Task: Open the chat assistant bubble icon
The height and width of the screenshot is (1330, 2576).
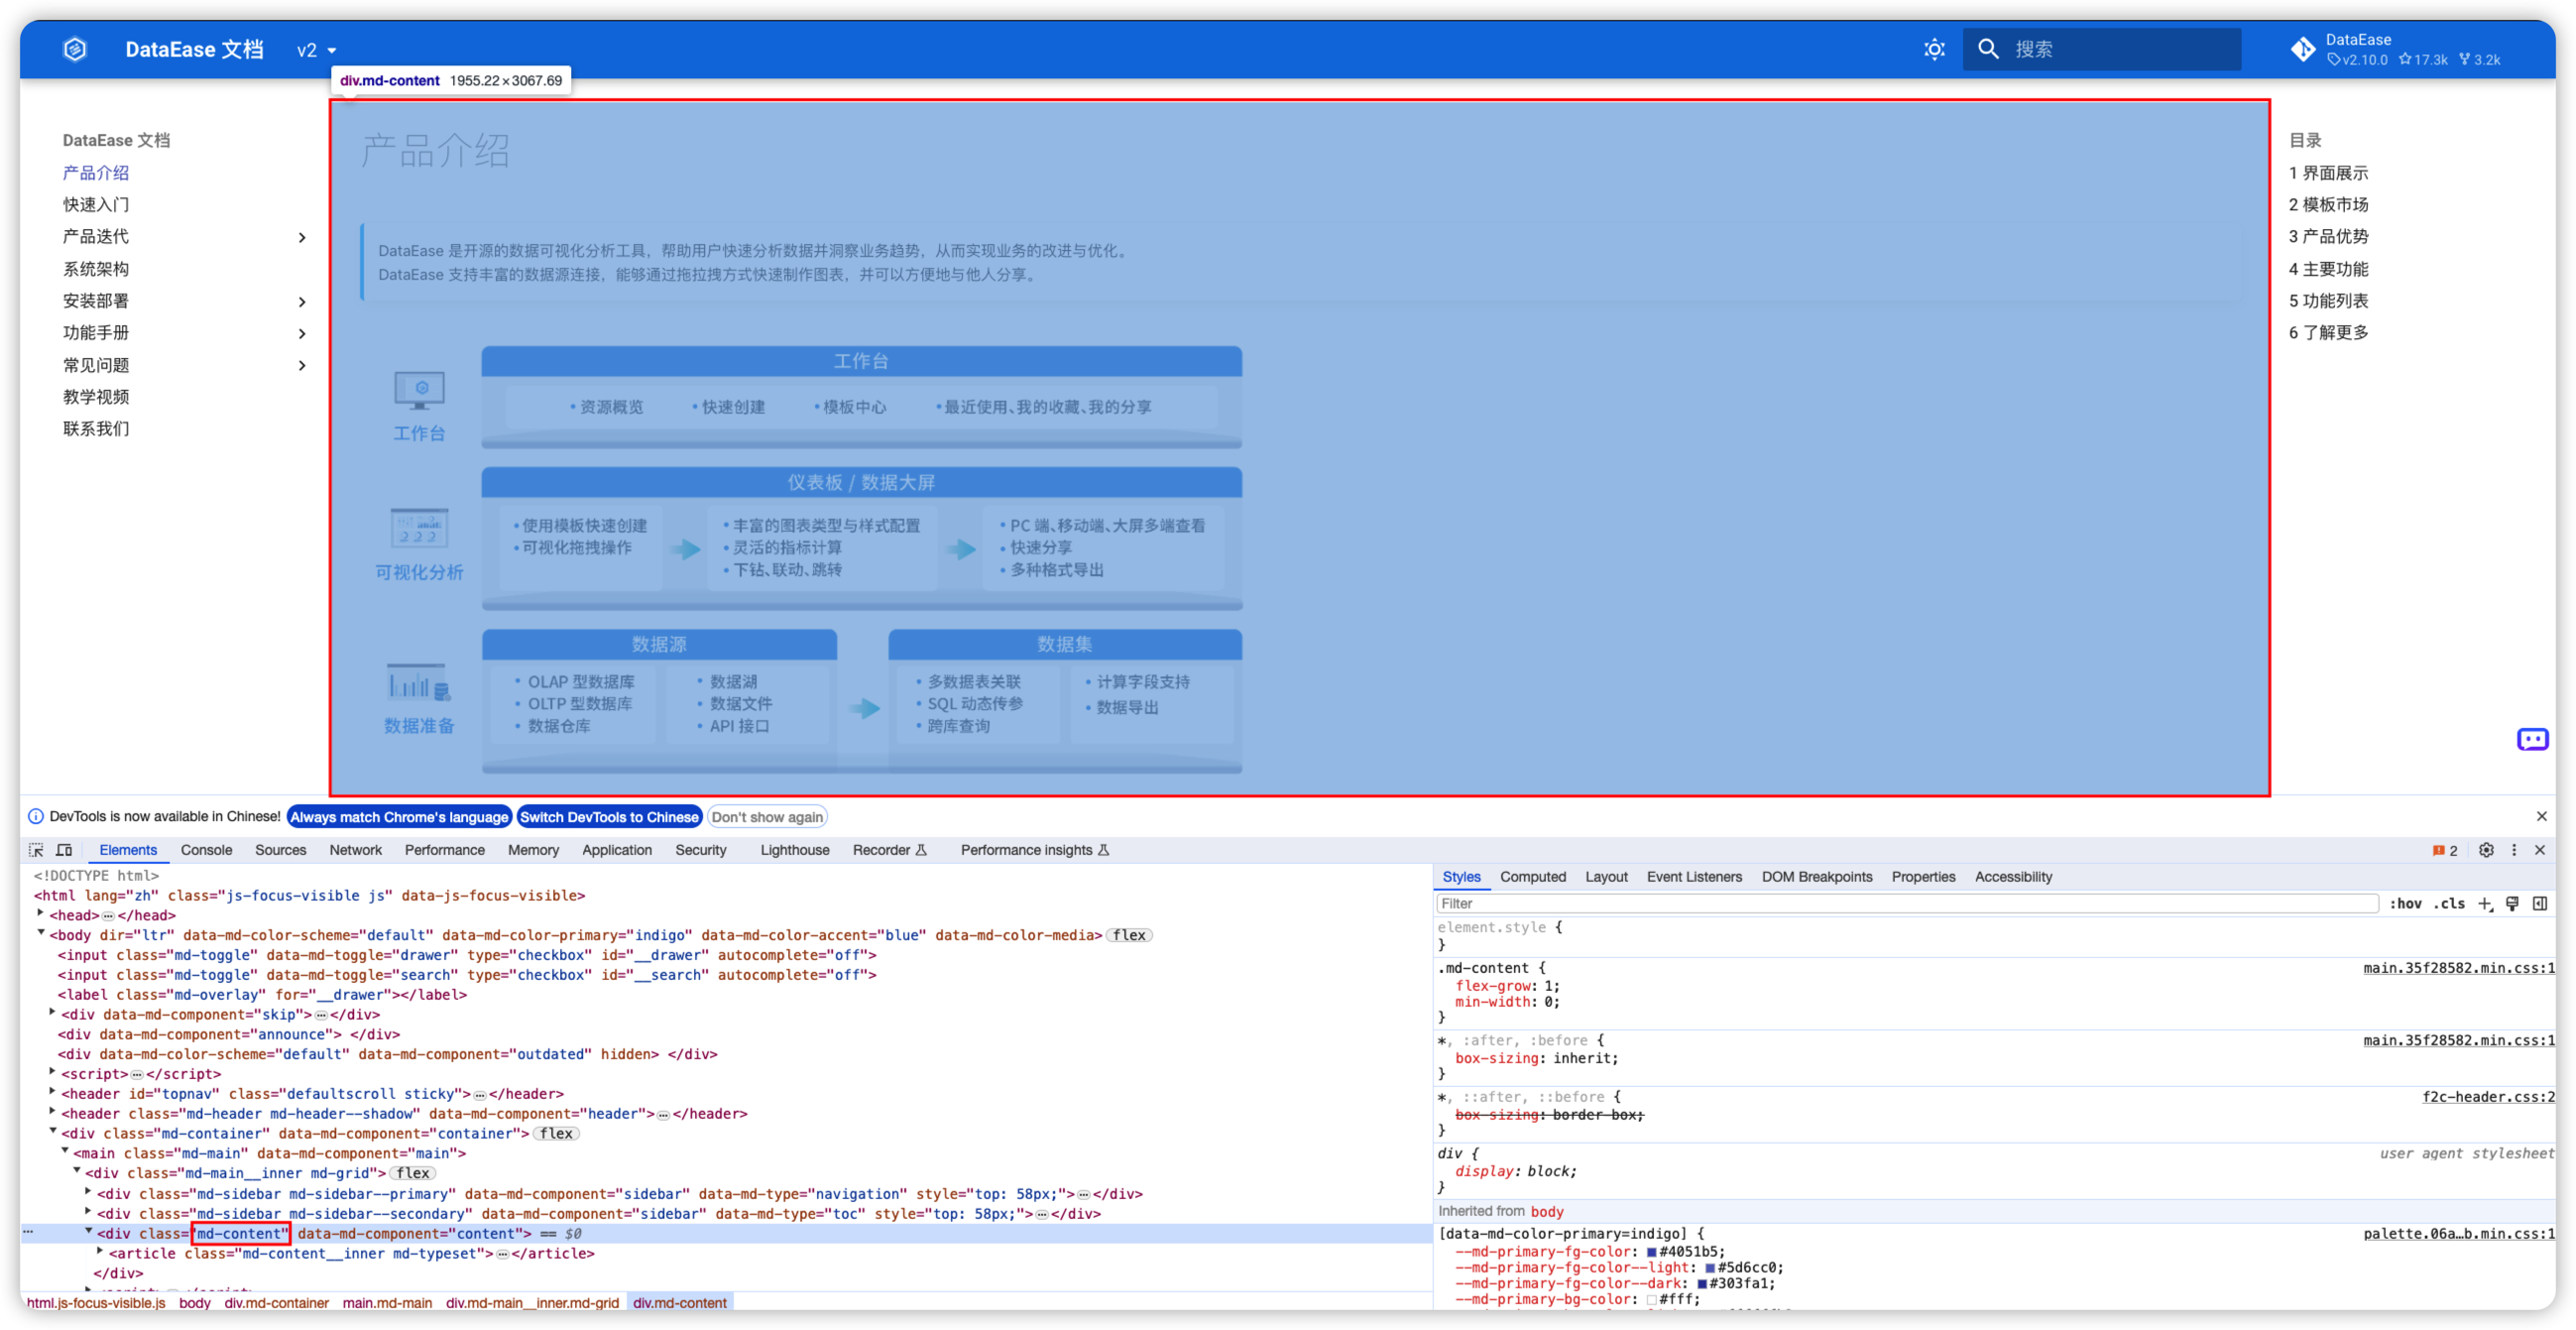Action: pyautogui.click(x=2532, y=739)
